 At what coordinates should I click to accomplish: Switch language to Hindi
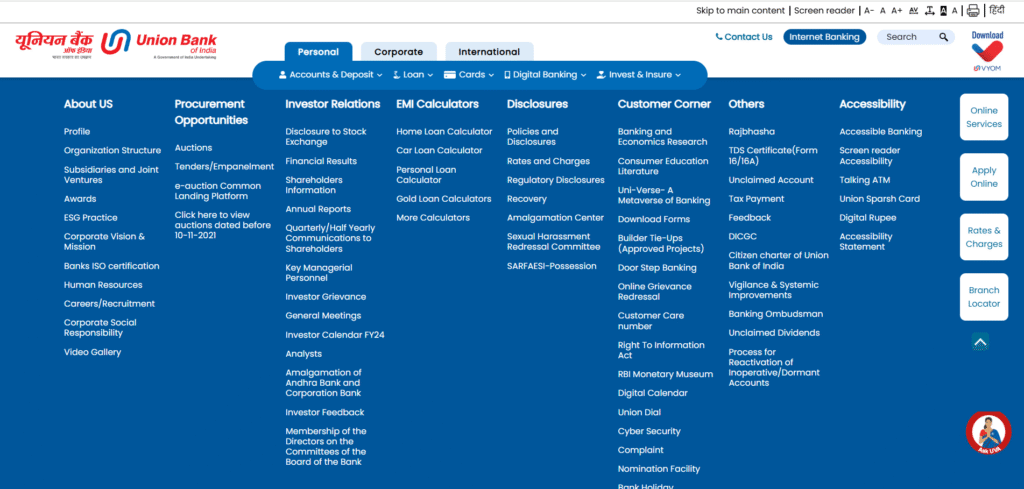996,10
